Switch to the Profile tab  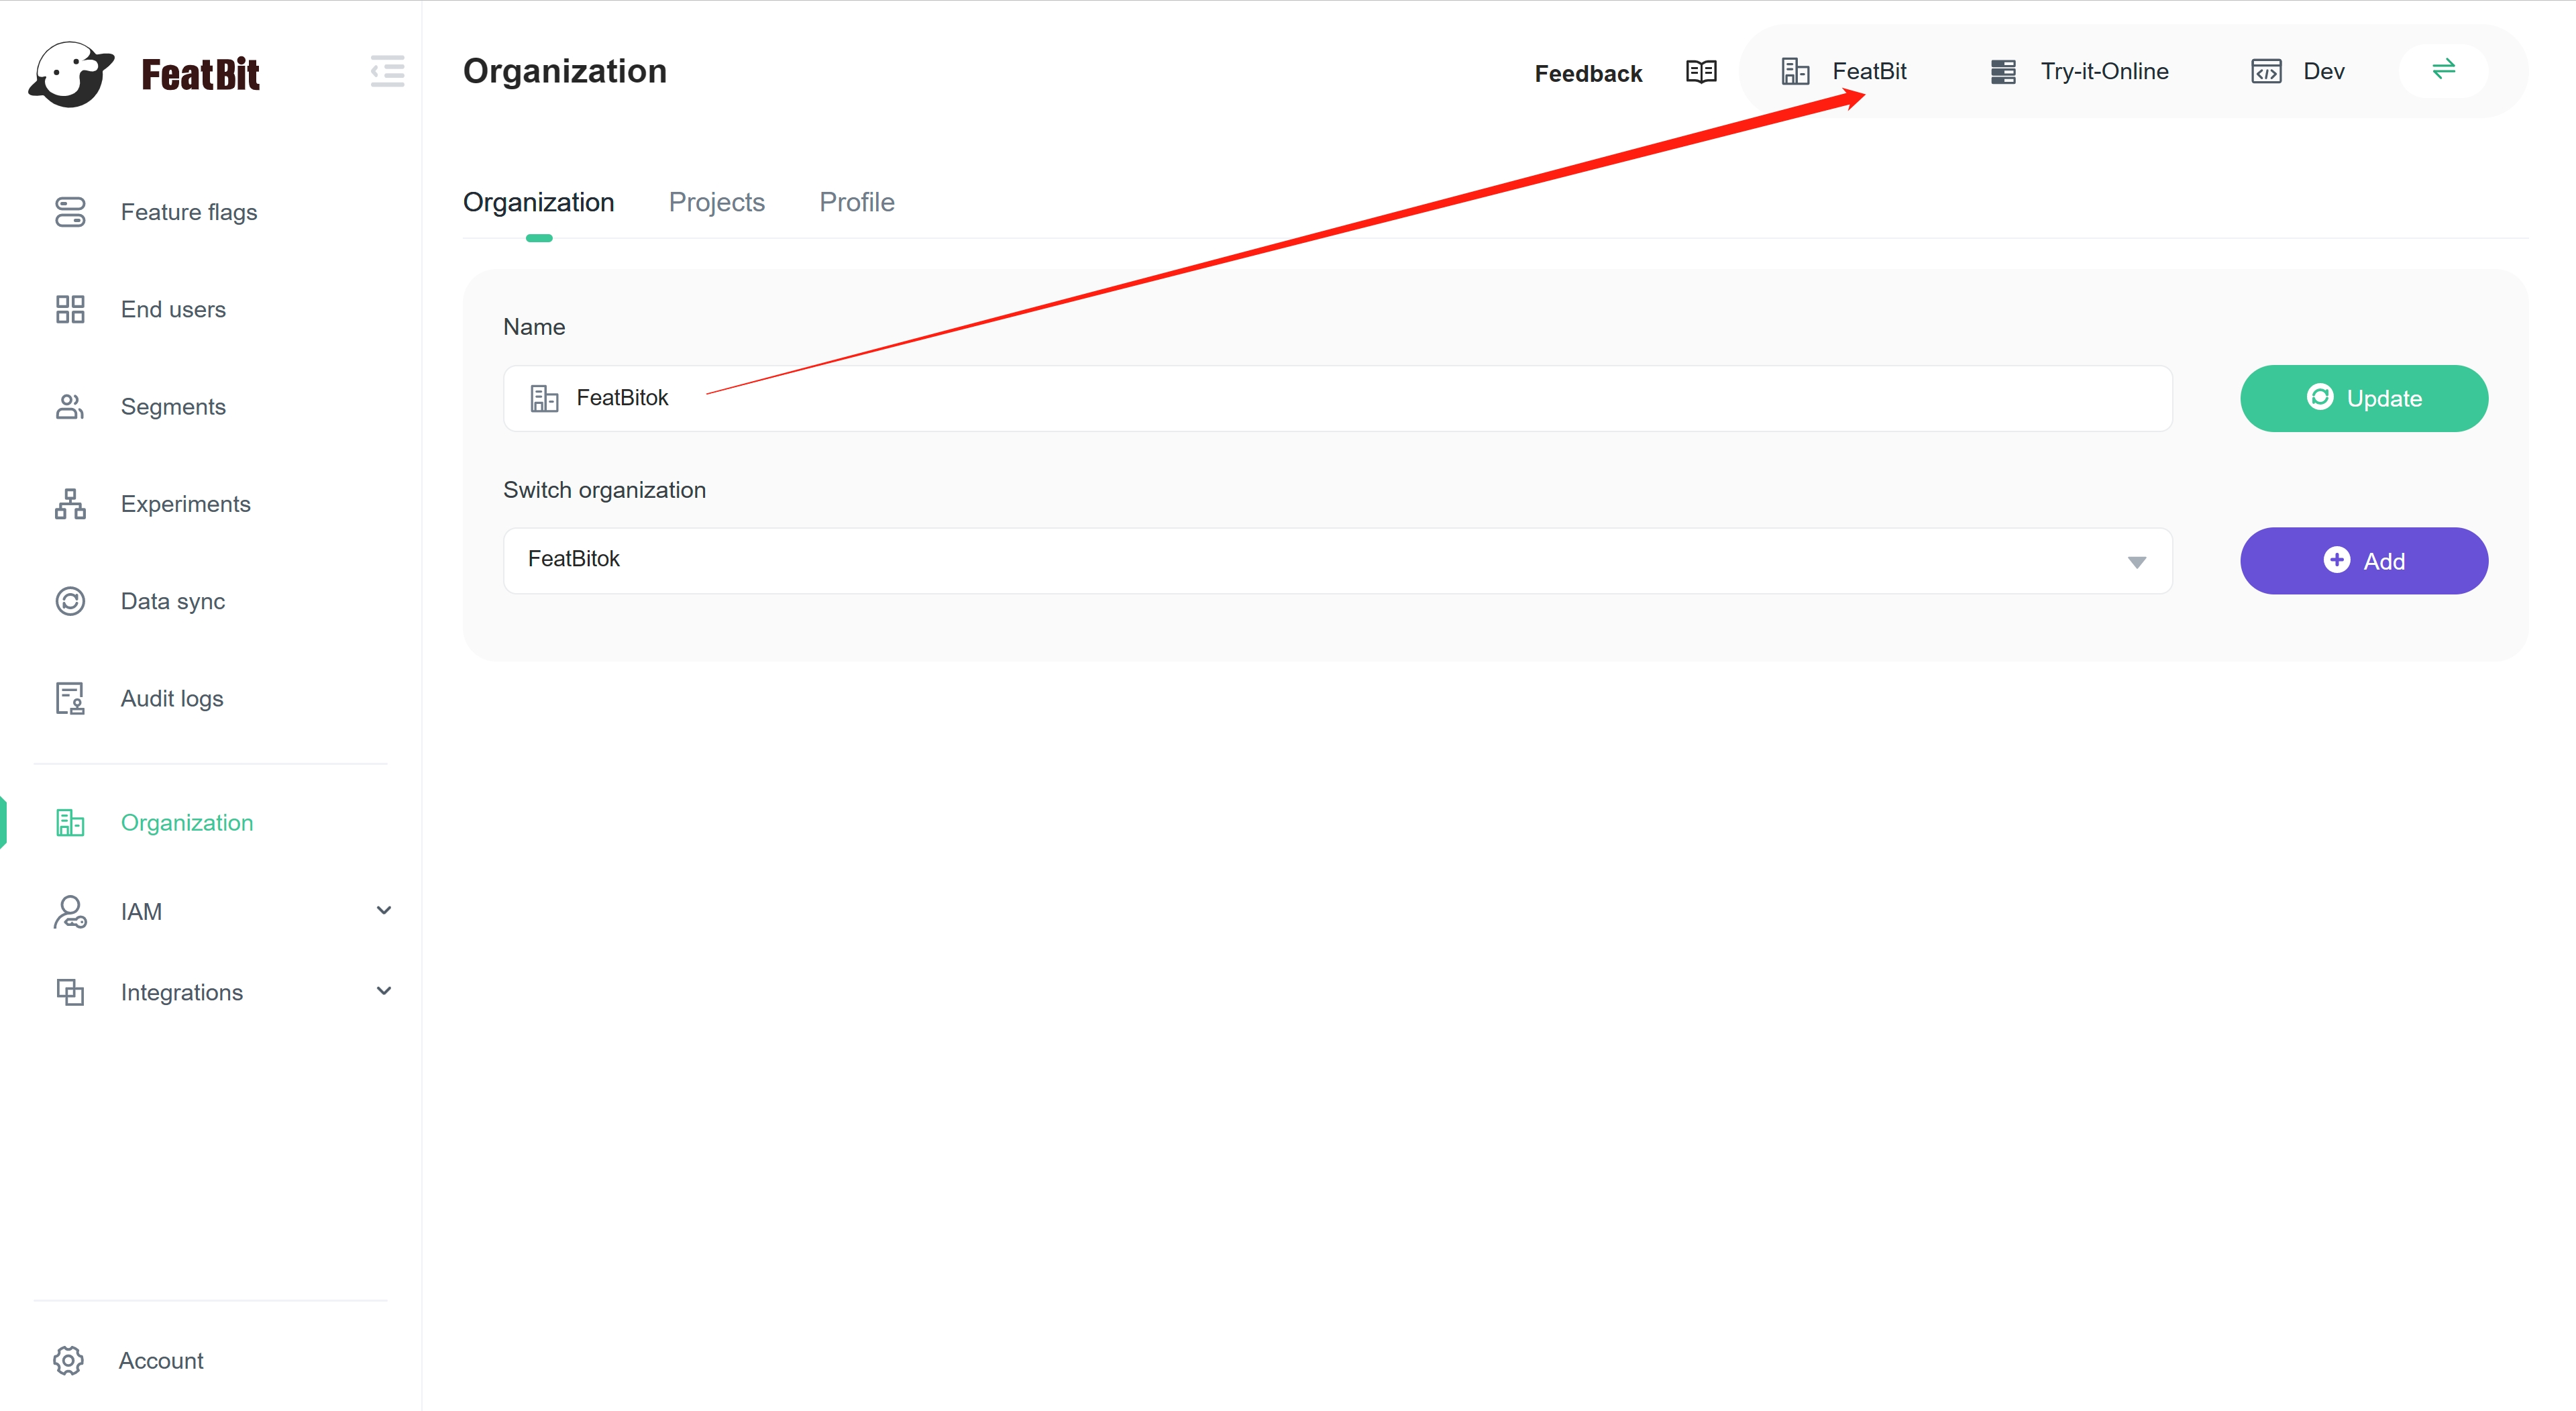tap(856, 201)
